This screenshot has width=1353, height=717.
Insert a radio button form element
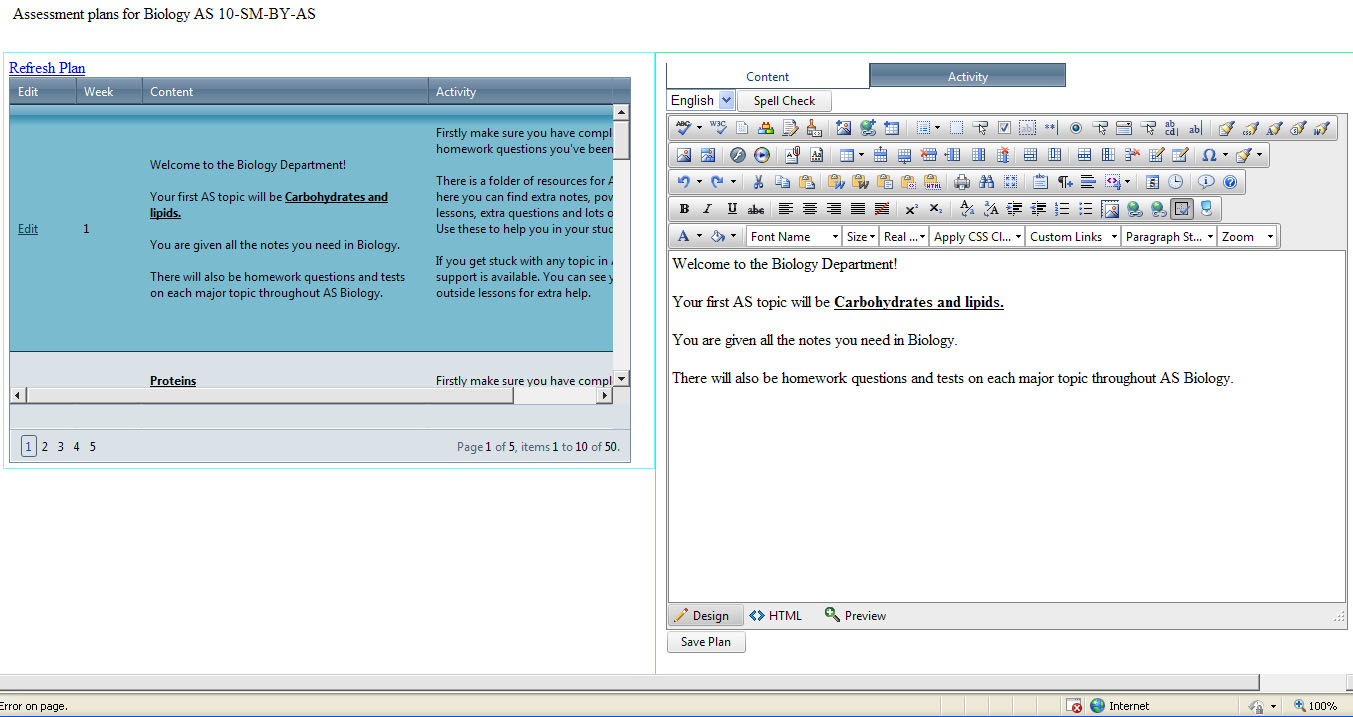point(1076,128)
